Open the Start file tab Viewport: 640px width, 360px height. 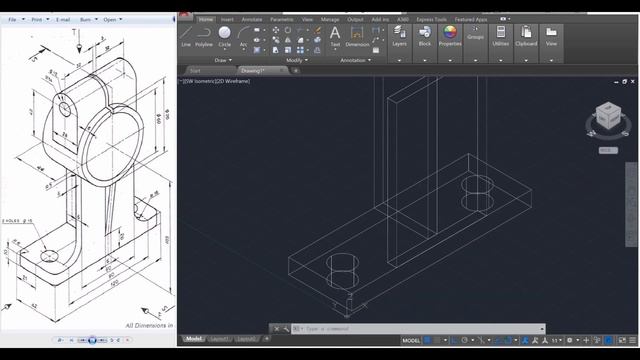(x=195, y=71)
